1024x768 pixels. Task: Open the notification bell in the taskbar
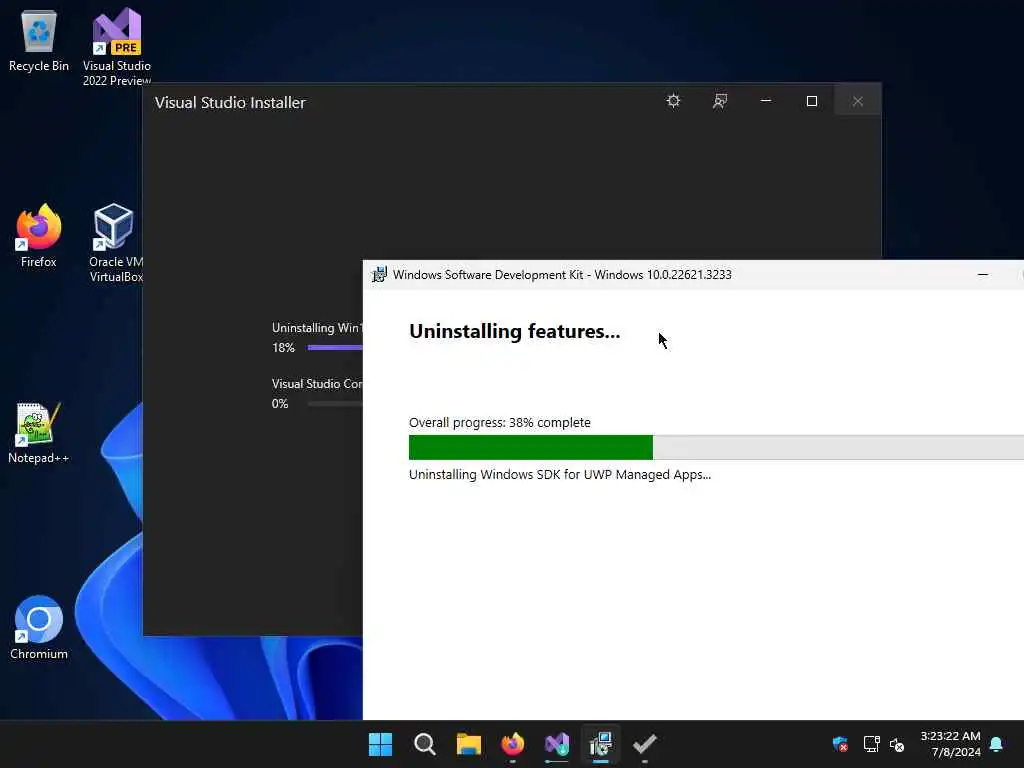tap(996, 744)
